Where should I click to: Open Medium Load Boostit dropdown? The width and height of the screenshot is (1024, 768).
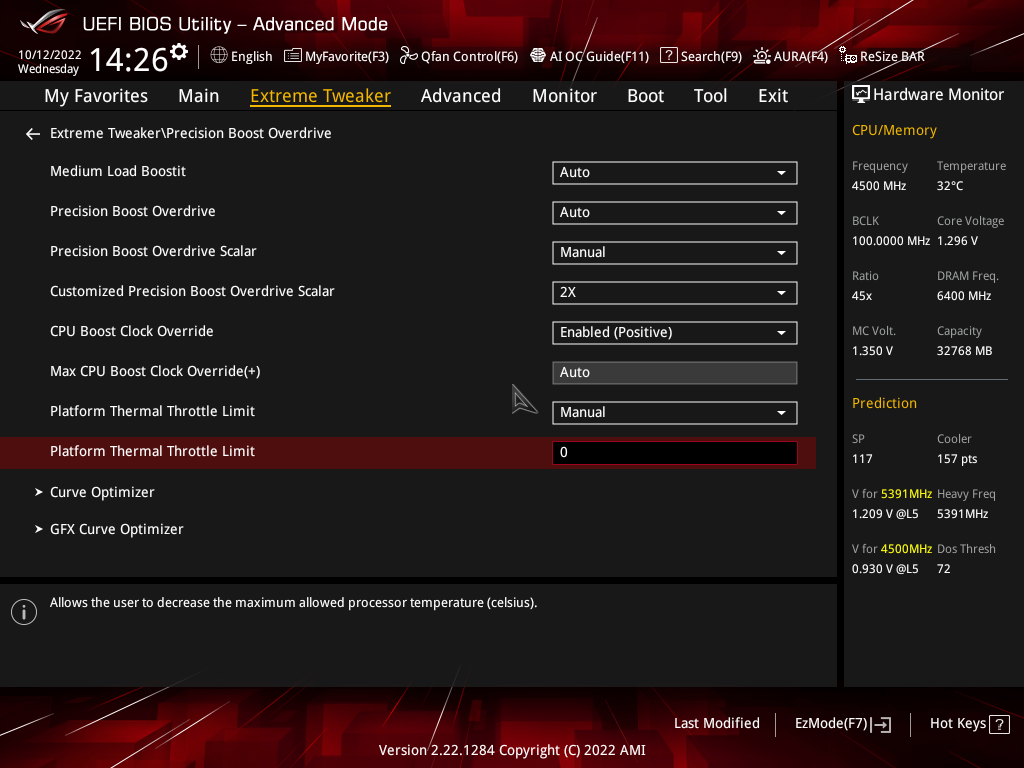(x=675, y=172)
